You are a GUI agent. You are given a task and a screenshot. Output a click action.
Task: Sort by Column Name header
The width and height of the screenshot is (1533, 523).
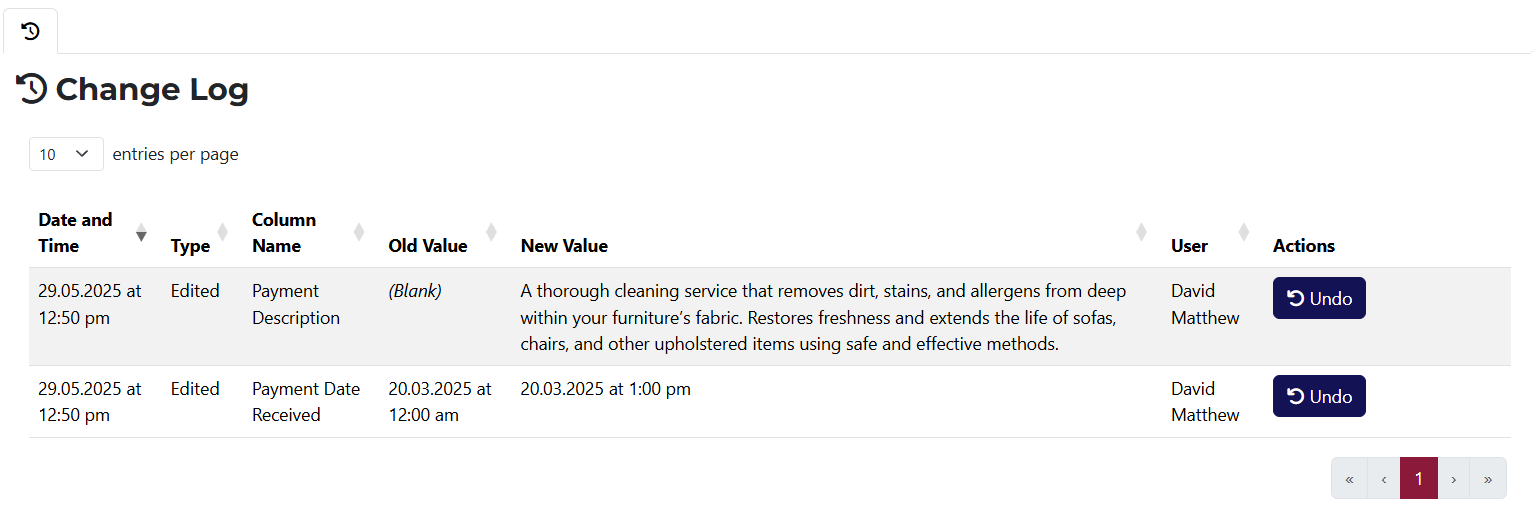point(283,233)
